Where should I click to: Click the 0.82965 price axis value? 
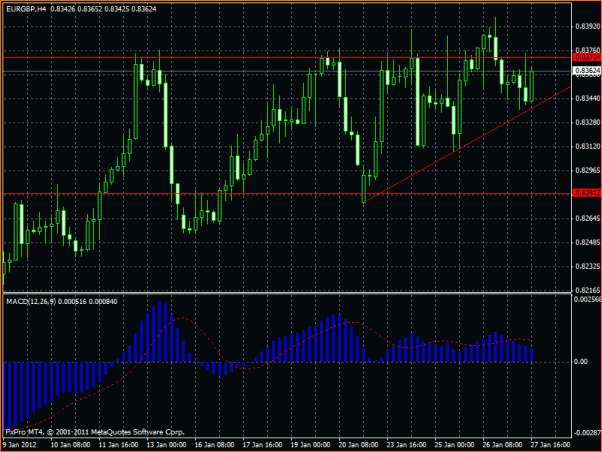(x=587, y=171)
